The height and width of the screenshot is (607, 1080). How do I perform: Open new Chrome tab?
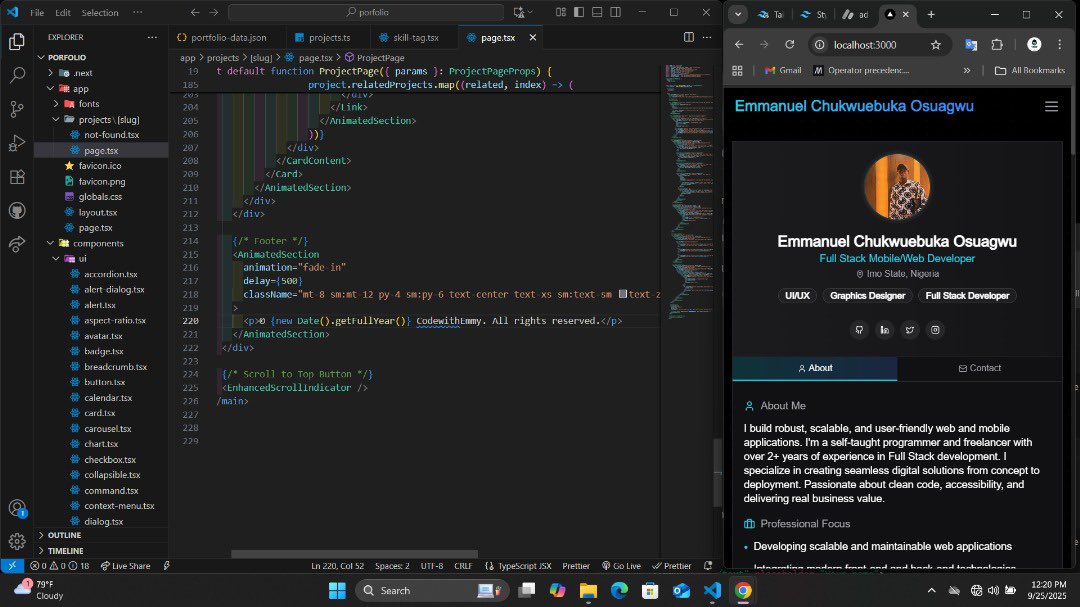click(x=931, y=14)
